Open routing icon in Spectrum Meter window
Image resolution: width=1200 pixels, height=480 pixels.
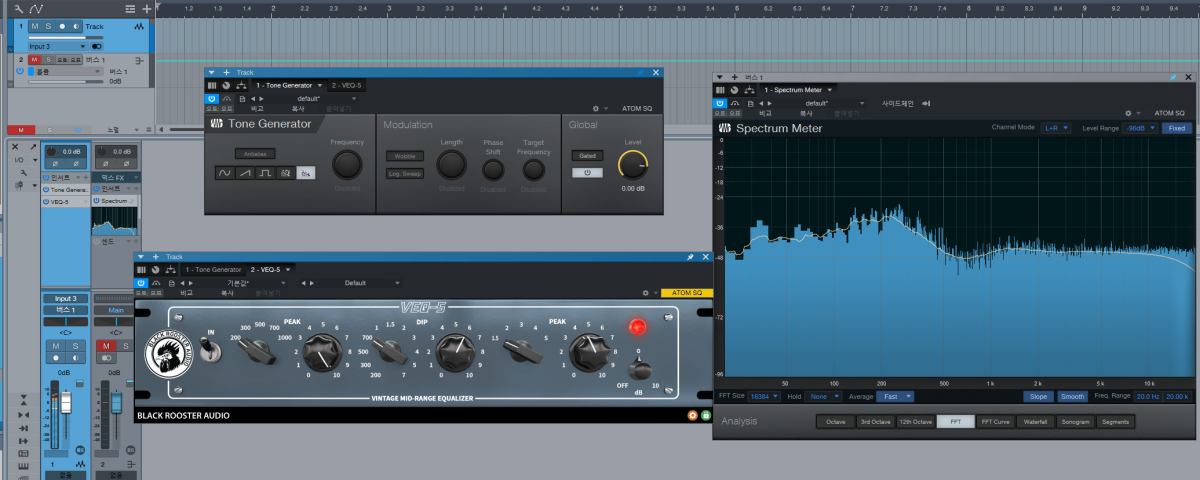pos(748,90)
